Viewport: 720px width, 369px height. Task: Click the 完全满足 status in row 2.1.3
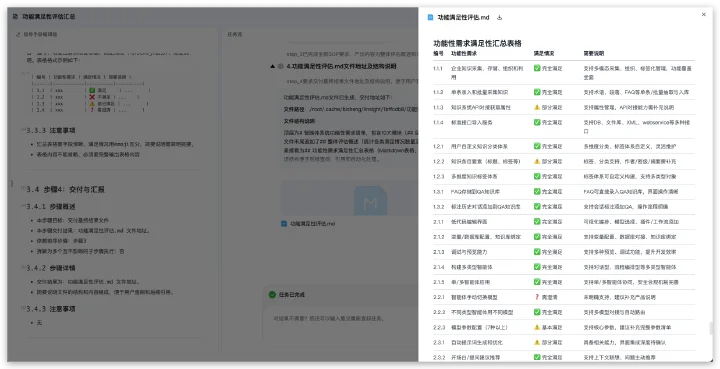tap(548, 252)
